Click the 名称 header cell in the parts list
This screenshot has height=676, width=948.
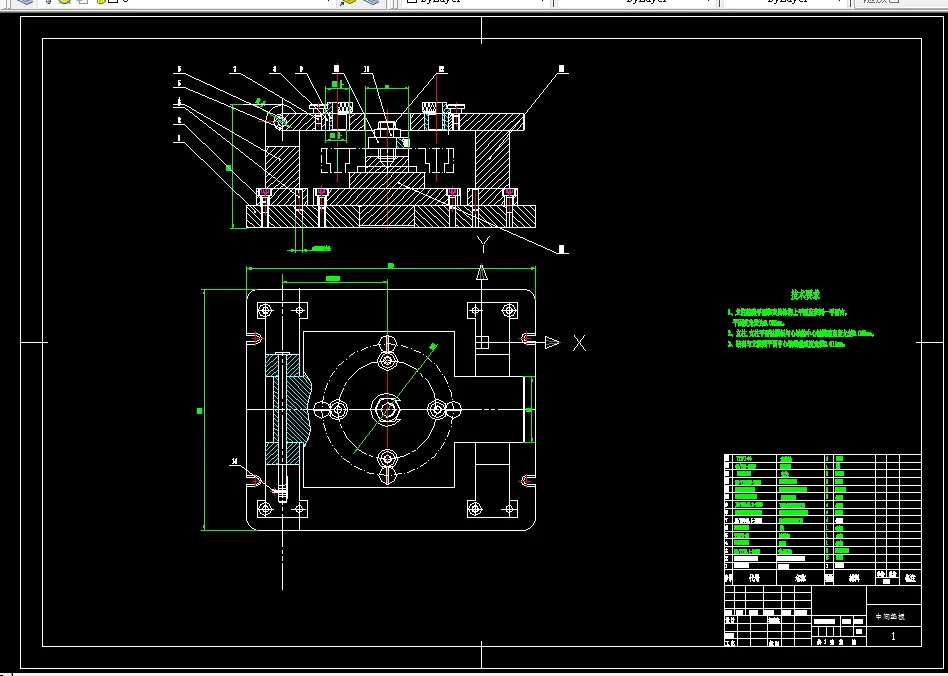pos(800,578)
